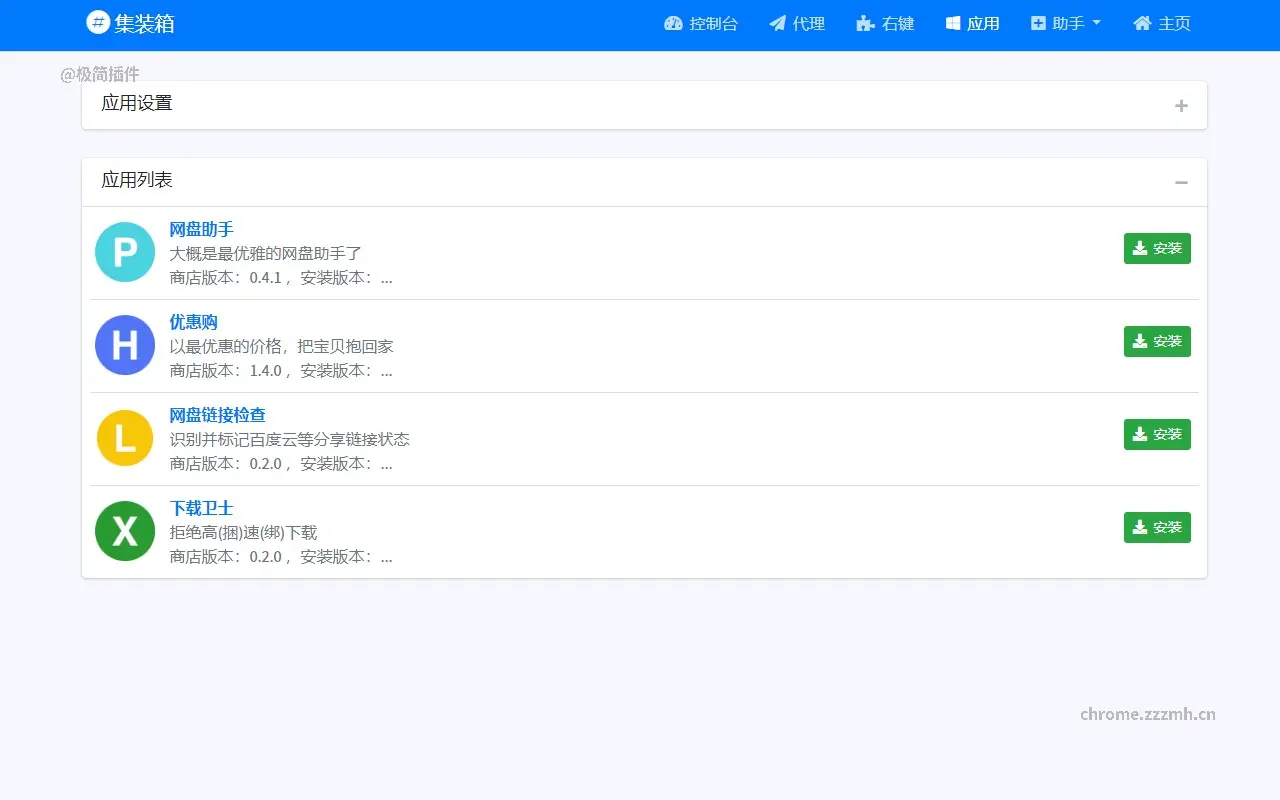
Task: Select 右键 from the navigation bar
Action: pyautogui.click(x=898, y=23)
